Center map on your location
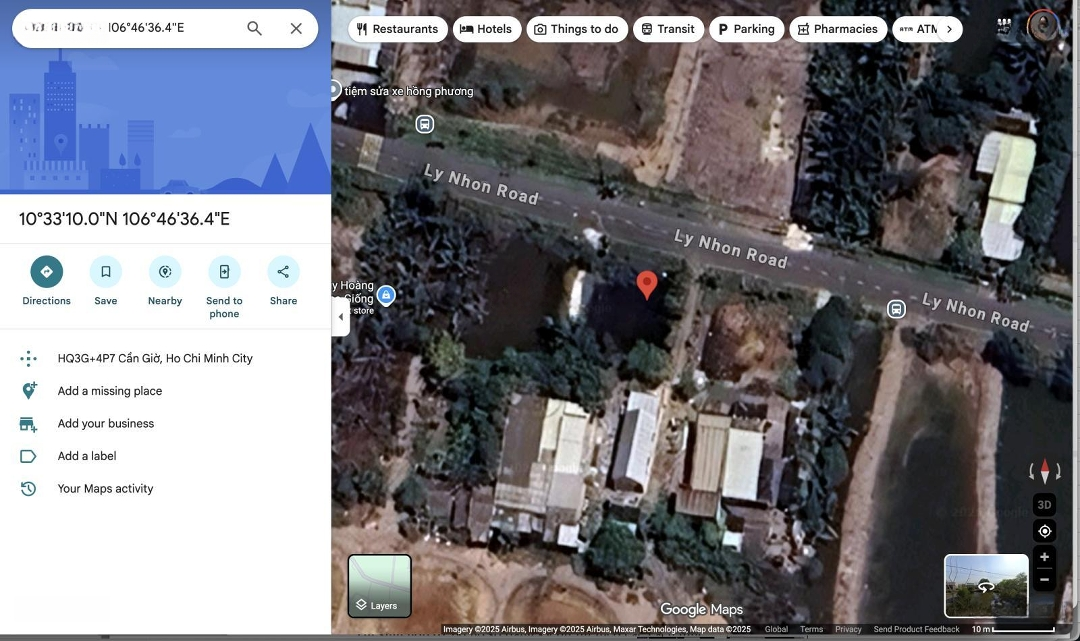The height and width of the screenshot is (641, 1080). (1044, 531)
